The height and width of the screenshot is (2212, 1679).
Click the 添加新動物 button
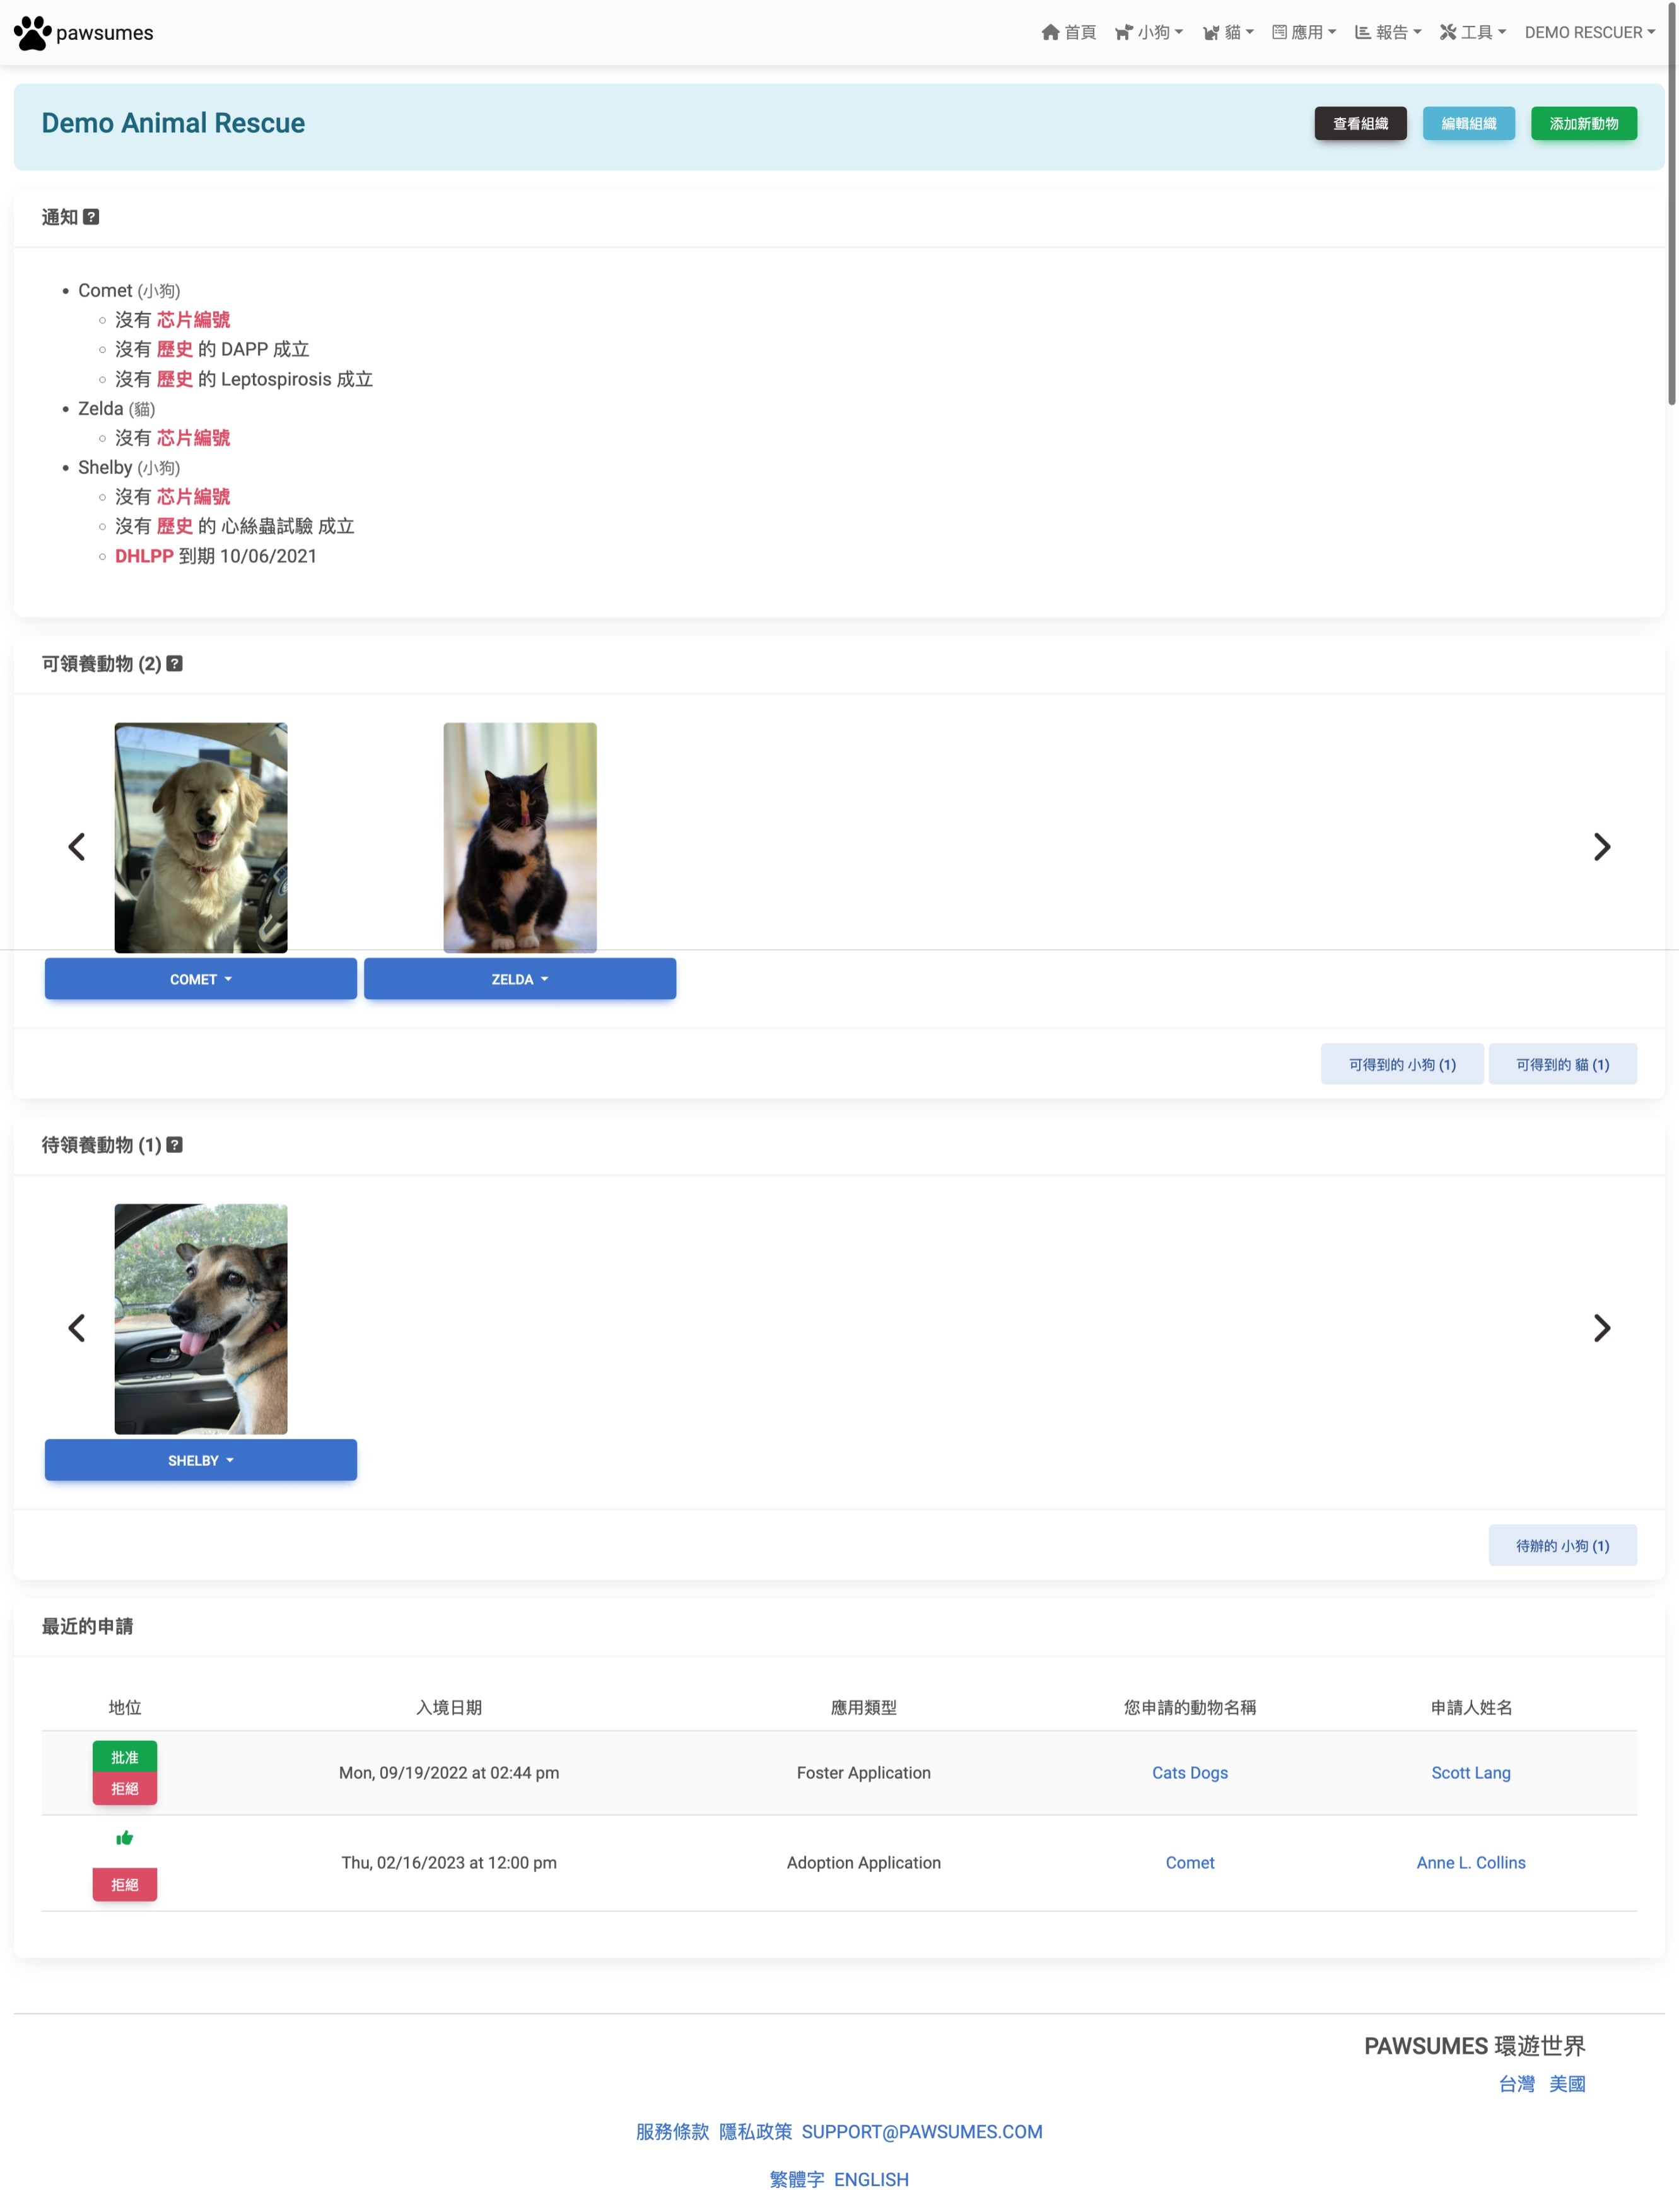(x=1583, y=123)
